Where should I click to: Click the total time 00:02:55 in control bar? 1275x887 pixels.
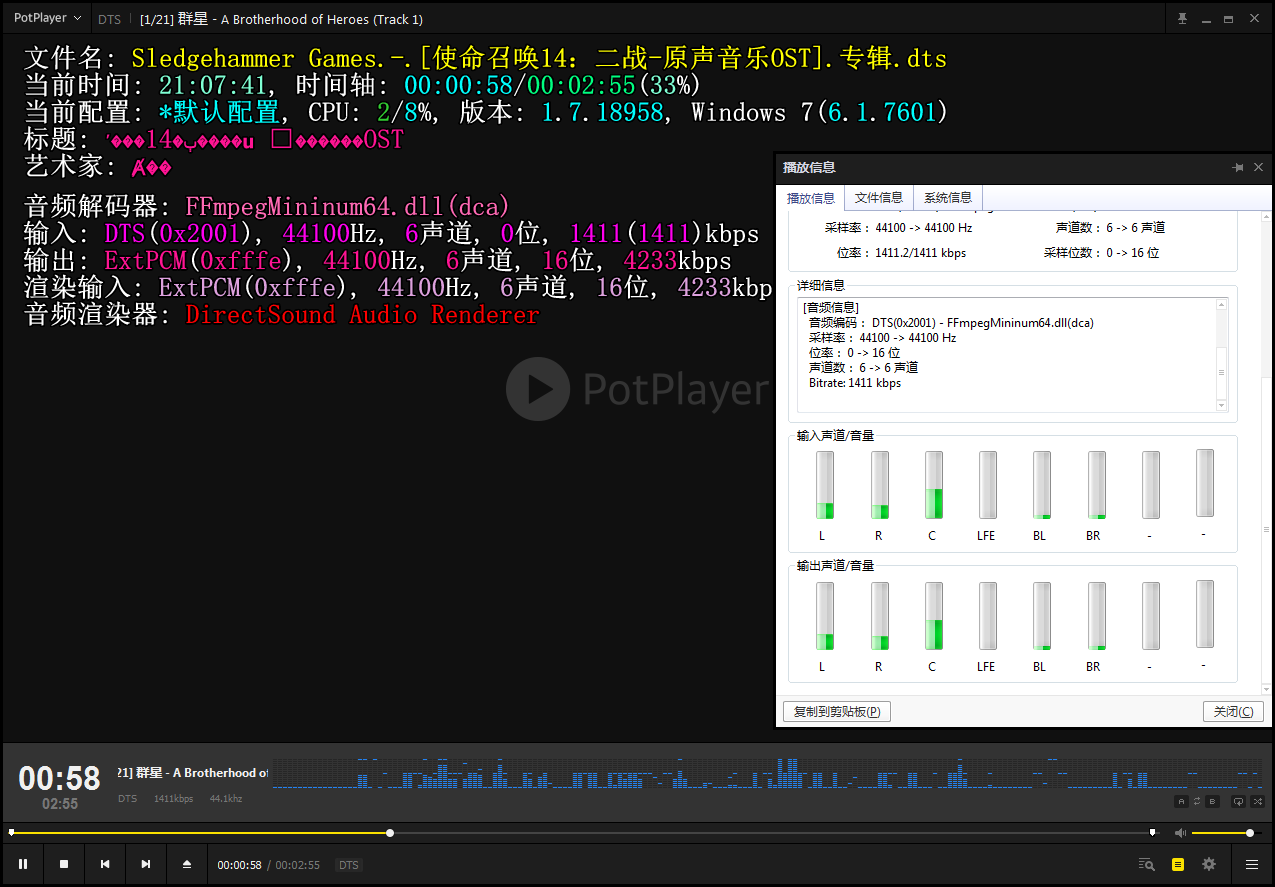point(298,865)
